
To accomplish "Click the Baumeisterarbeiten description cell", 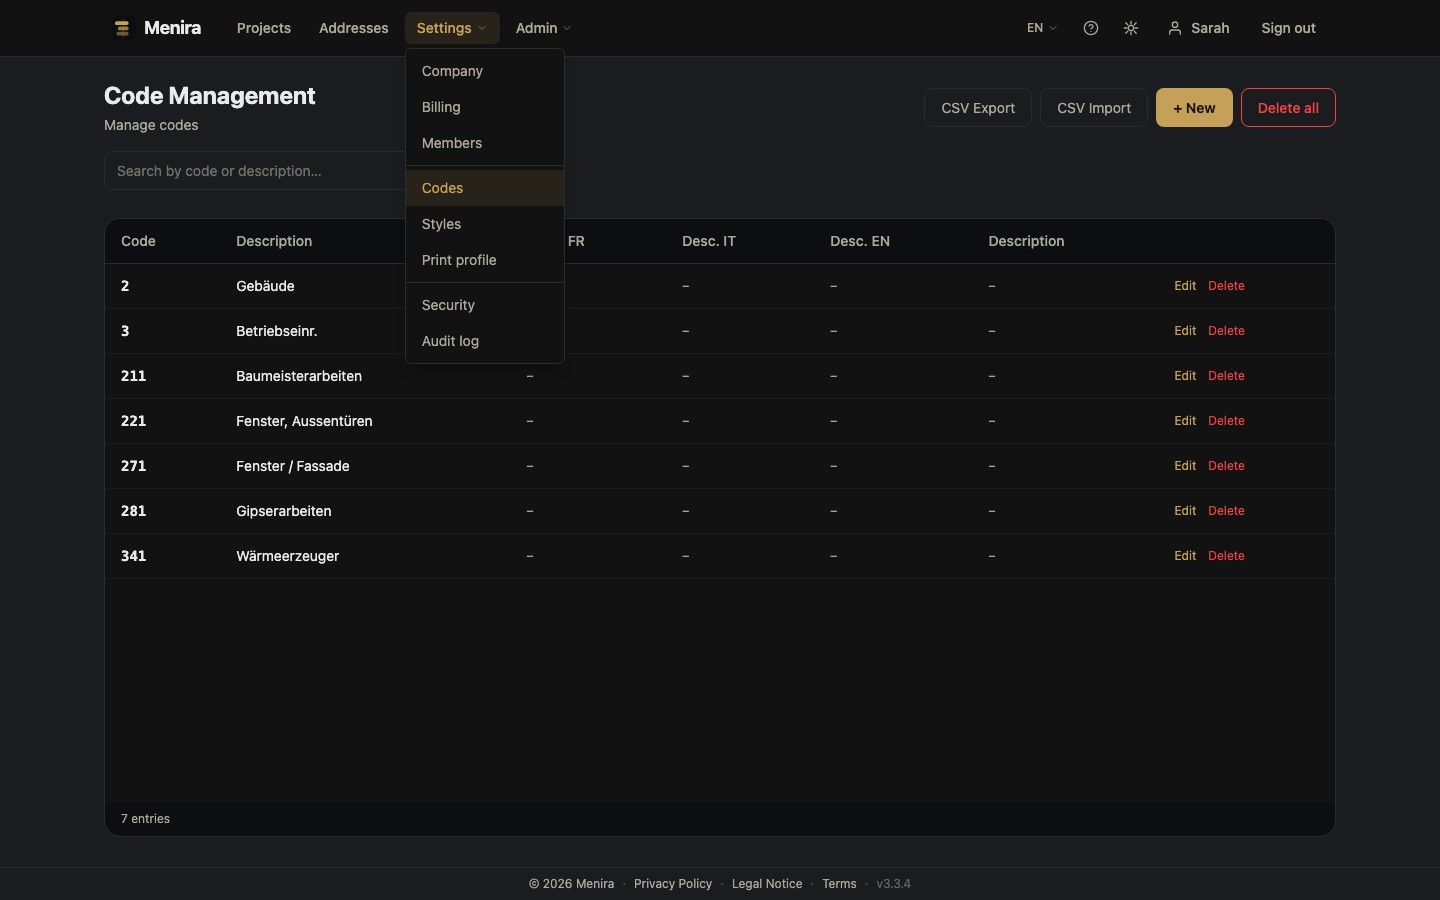I will 299,376.
